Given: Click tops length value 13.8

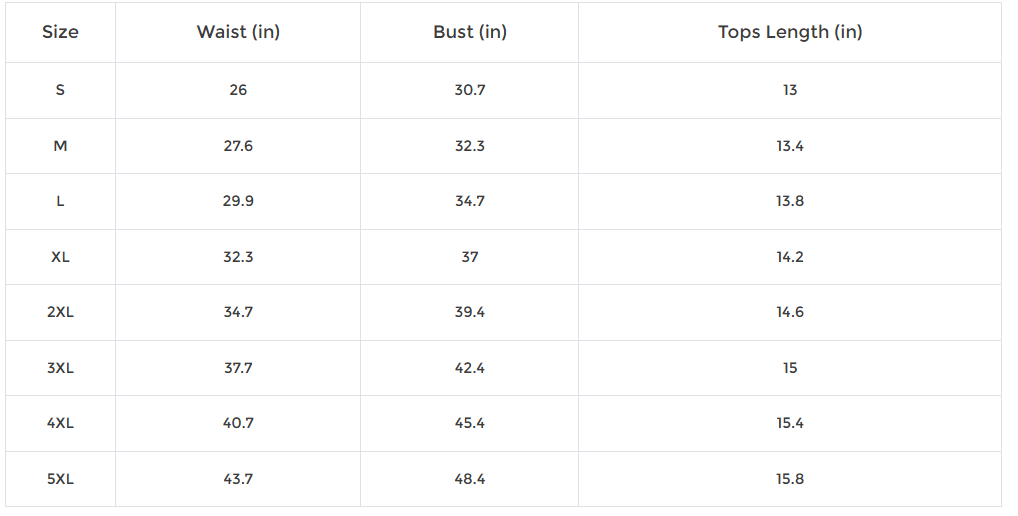Looking at the screenshot, I should 790,201.
